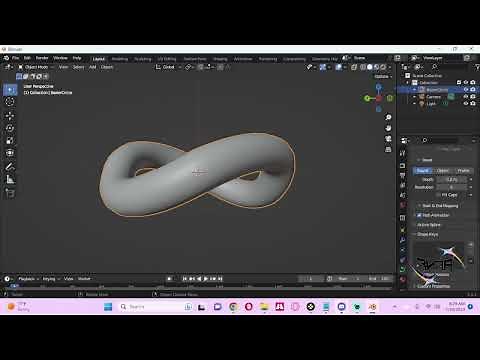The width and height of the screenshot is (480, 360).
Task: Select the Annotate tool
Action: 10,167
